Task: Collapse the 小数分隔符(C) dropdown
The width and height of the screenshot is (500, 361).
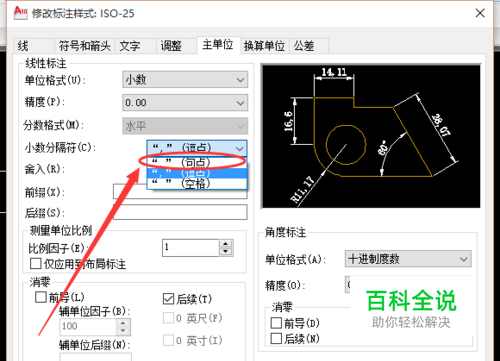Action: (197, 148)
